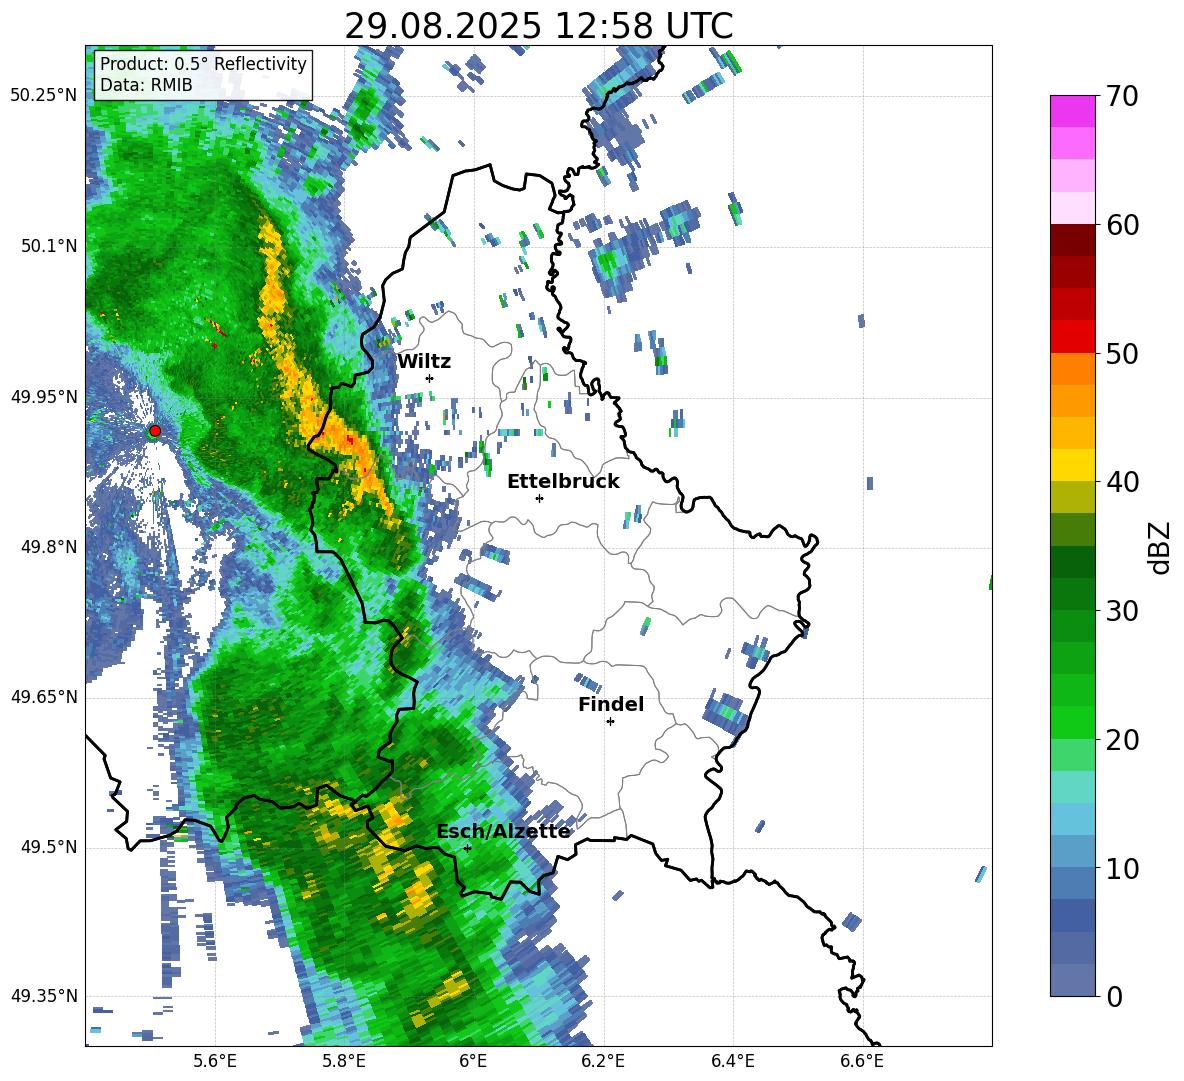Click the Esch/Alzette station cross marker
This screenshot has width=1184, height=1081.
click(467, 848)
